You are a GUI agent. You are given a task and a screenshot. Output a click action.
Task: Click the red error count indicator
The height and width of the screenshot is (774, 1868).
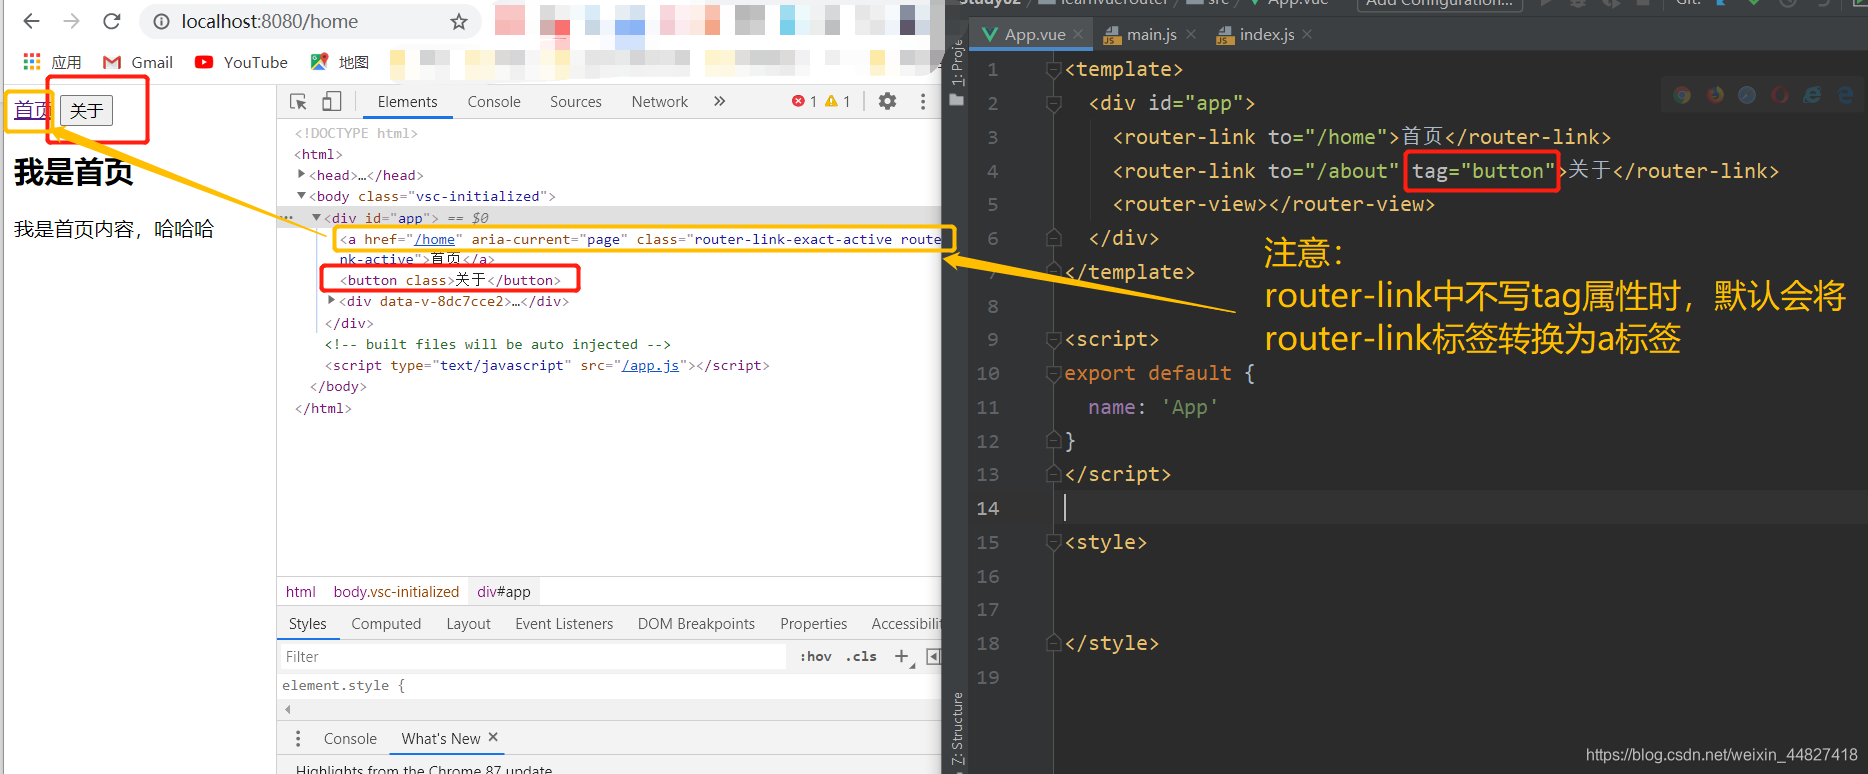click(x=804, y=101)
